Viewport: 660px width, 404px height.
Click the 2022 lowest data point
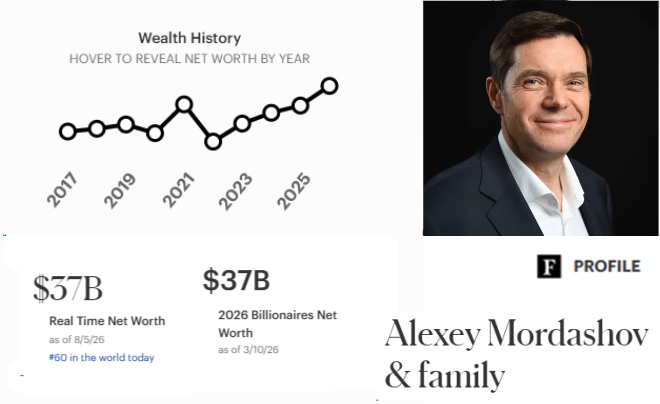pos(213,142)
